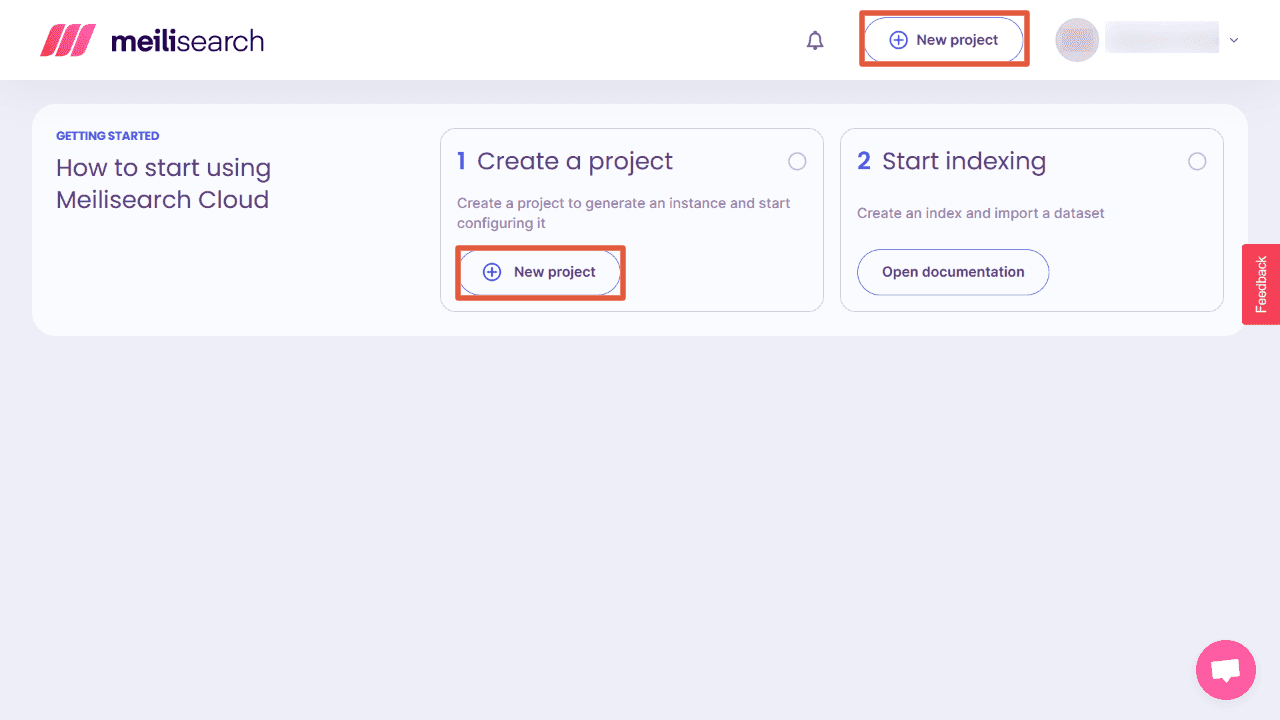Image resolution: width=1280 pixels, height=720 pixels.
Task: Open the notifications bell
Action: tap(815, 40)
